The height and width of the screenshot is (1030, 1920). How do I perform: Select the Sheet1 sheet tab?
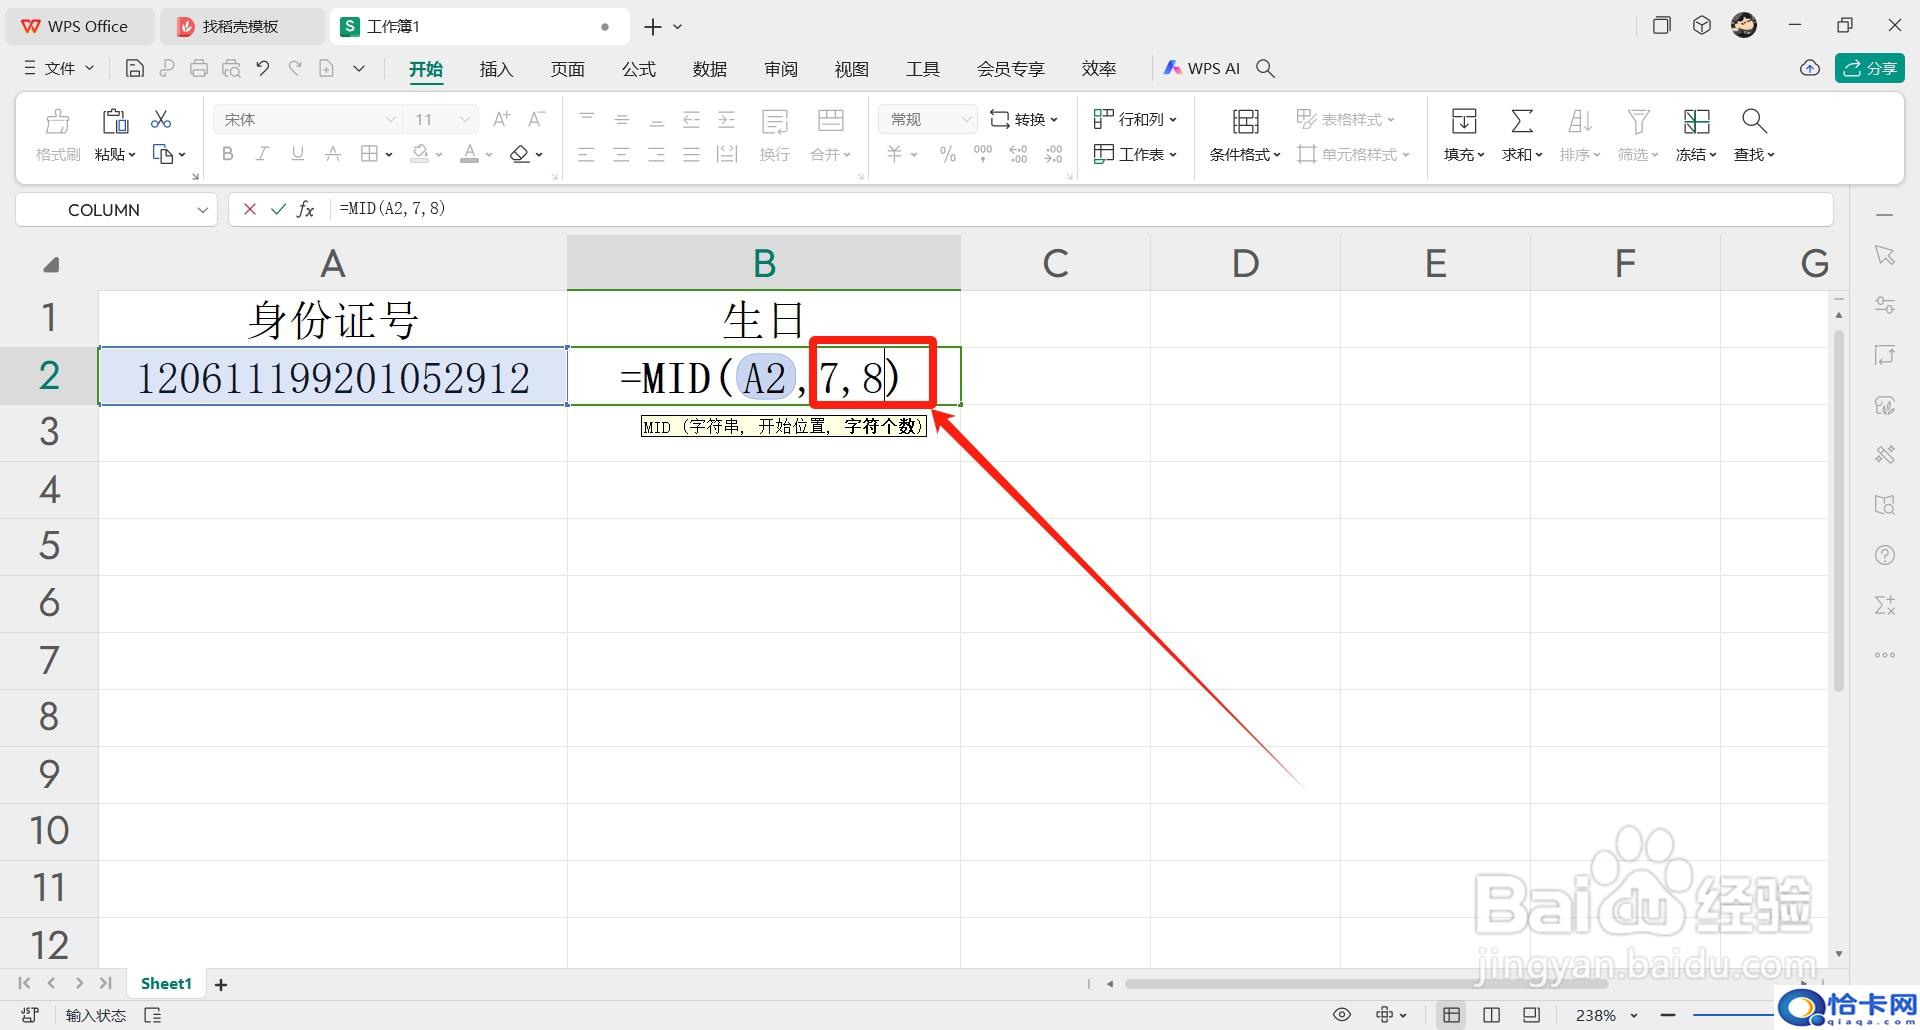pos(166,983)
